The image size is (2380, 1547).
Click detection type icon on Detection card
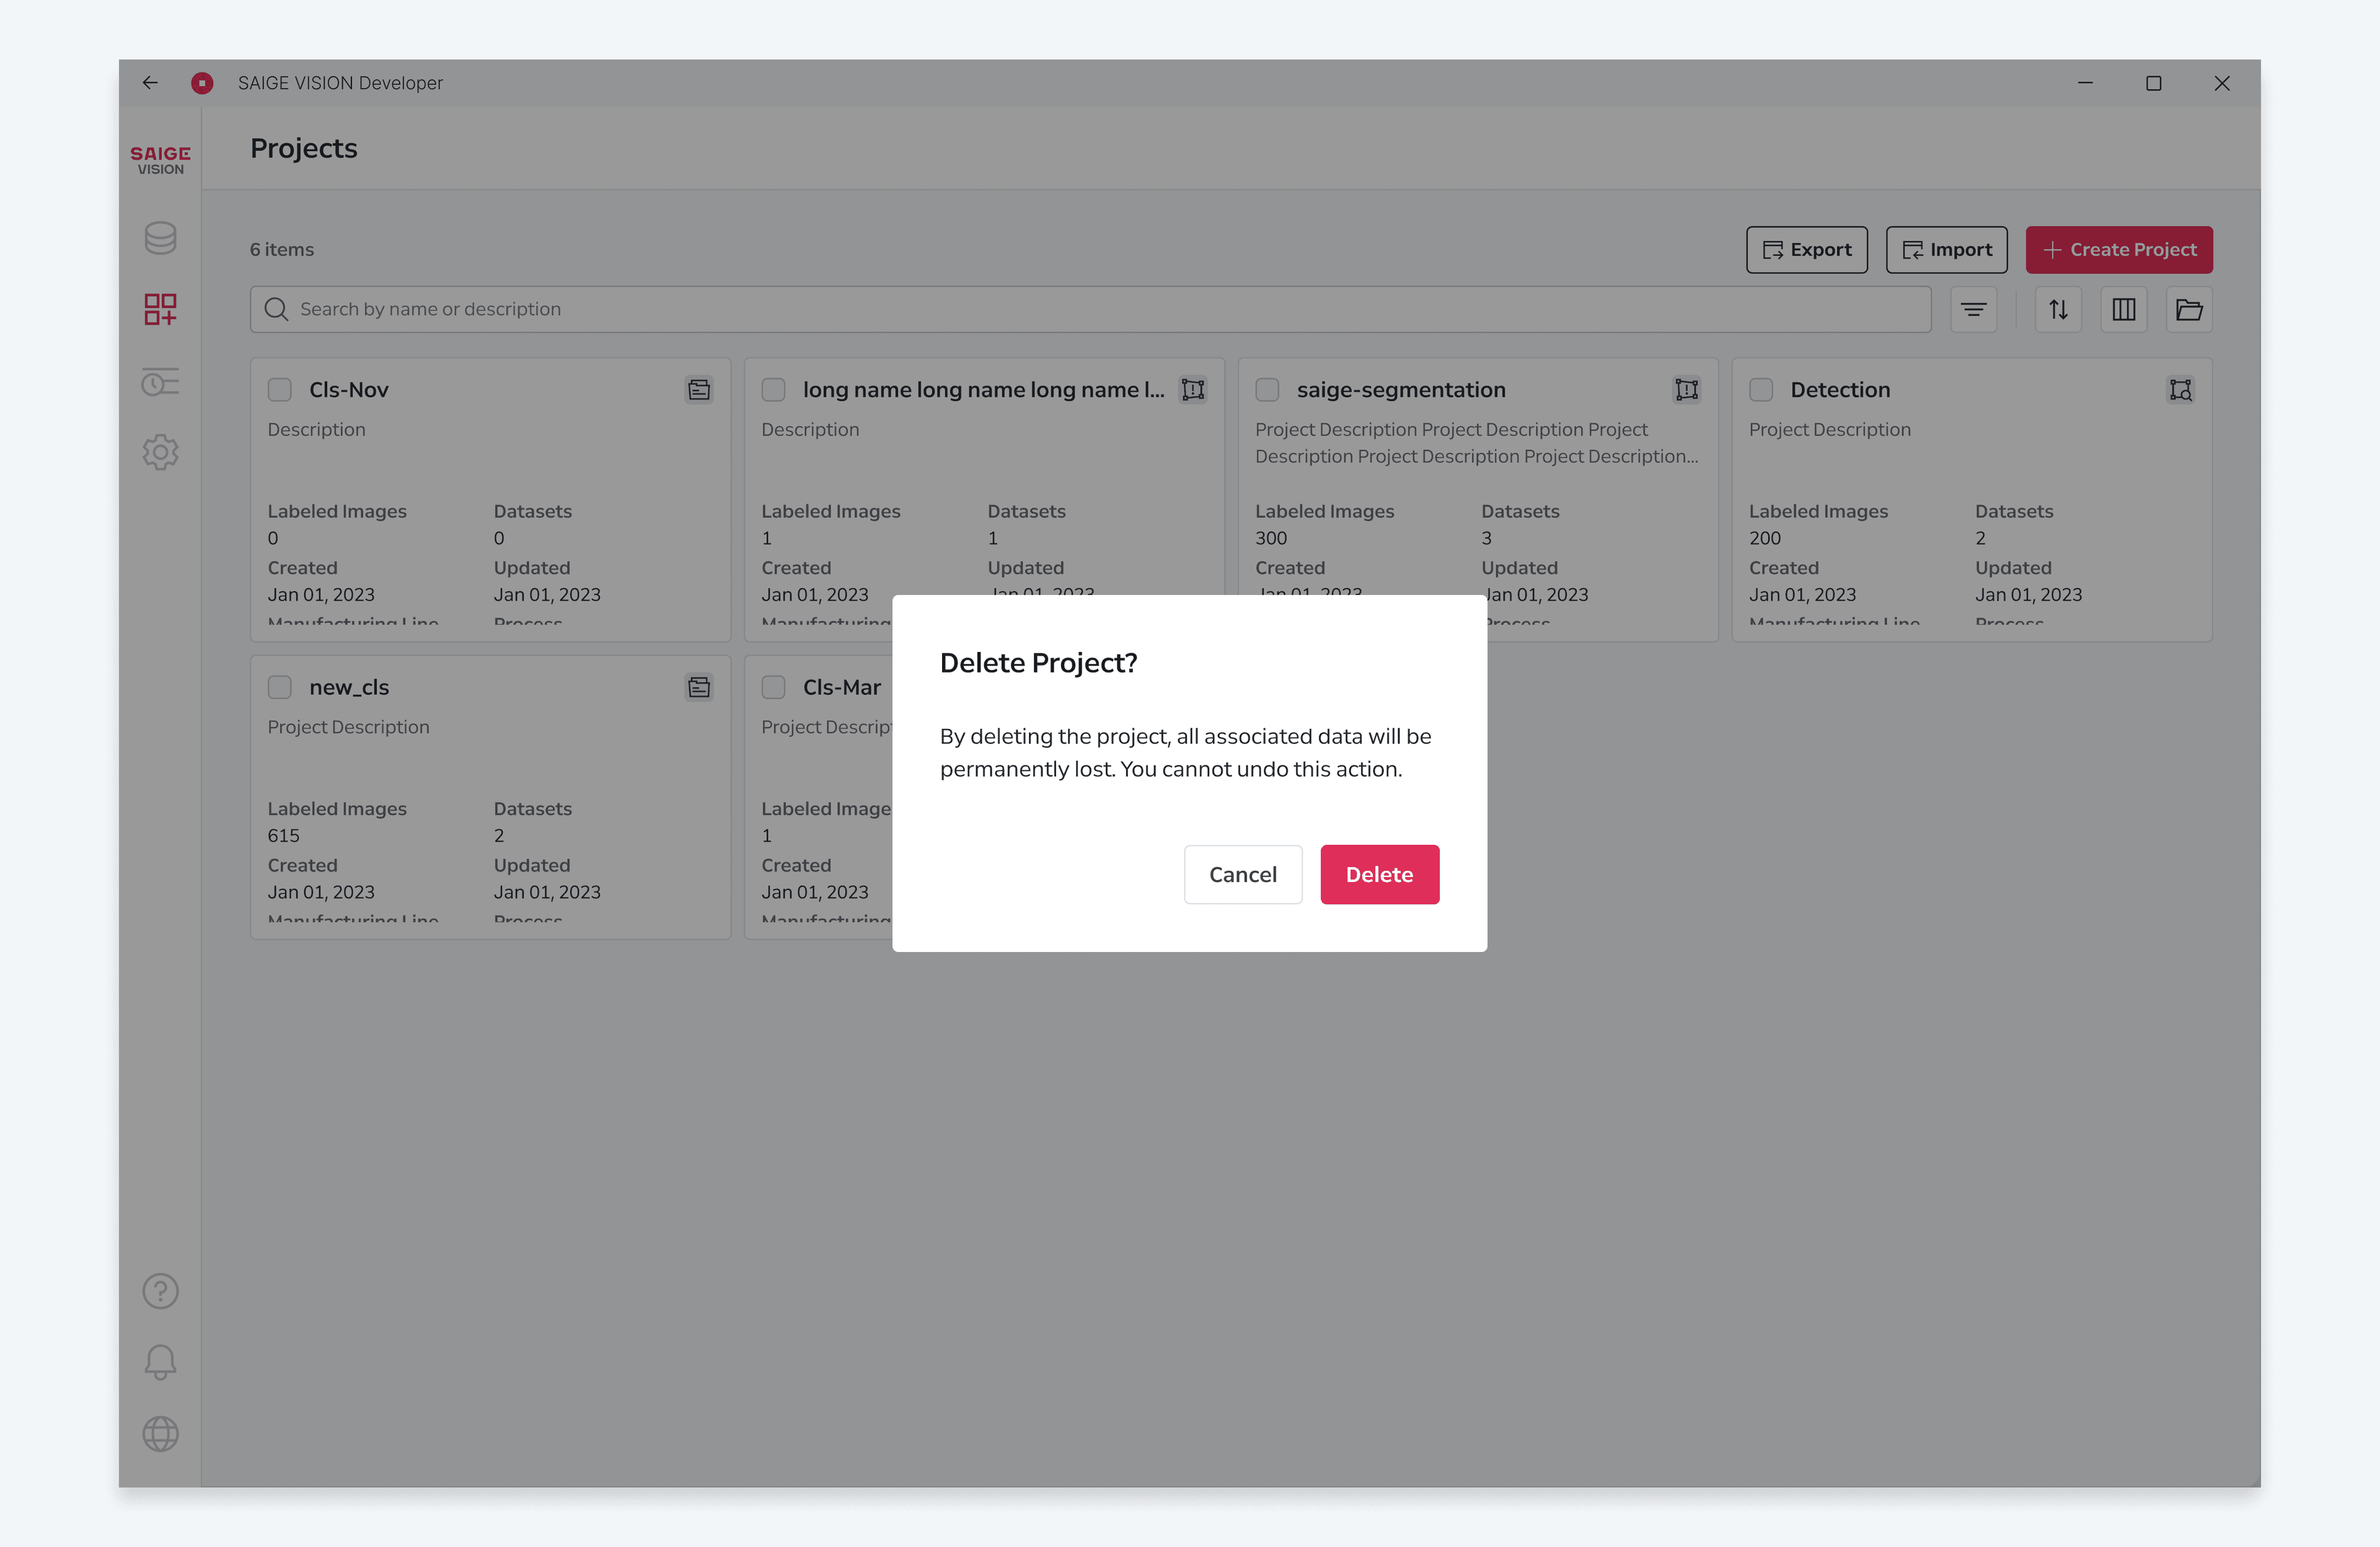tap(2180, 390)
